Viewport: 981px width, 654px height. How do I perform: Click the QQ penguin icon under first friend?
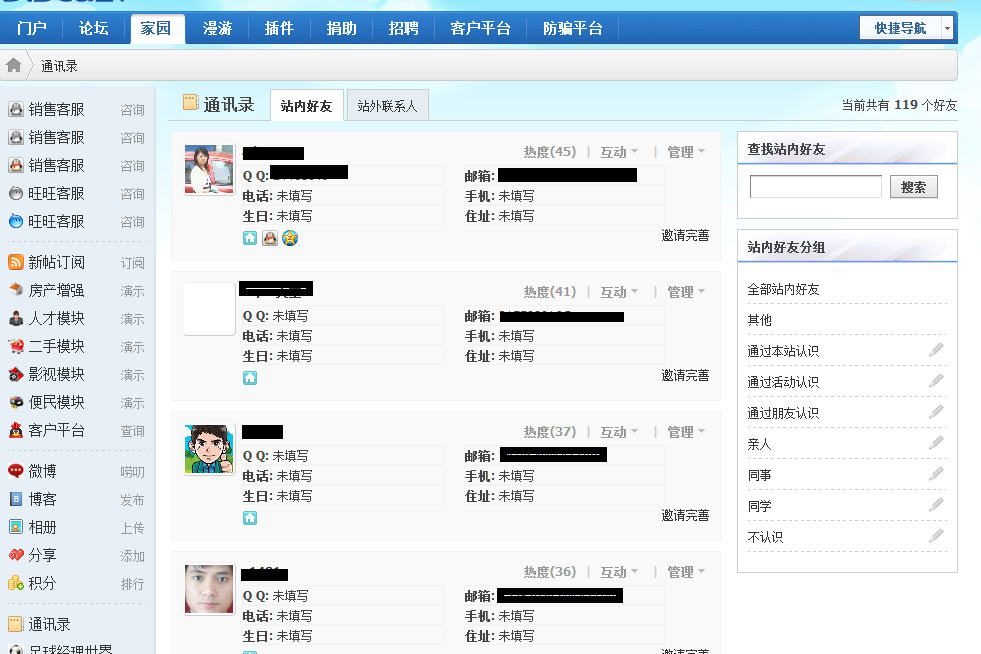[x=270, y=237]
